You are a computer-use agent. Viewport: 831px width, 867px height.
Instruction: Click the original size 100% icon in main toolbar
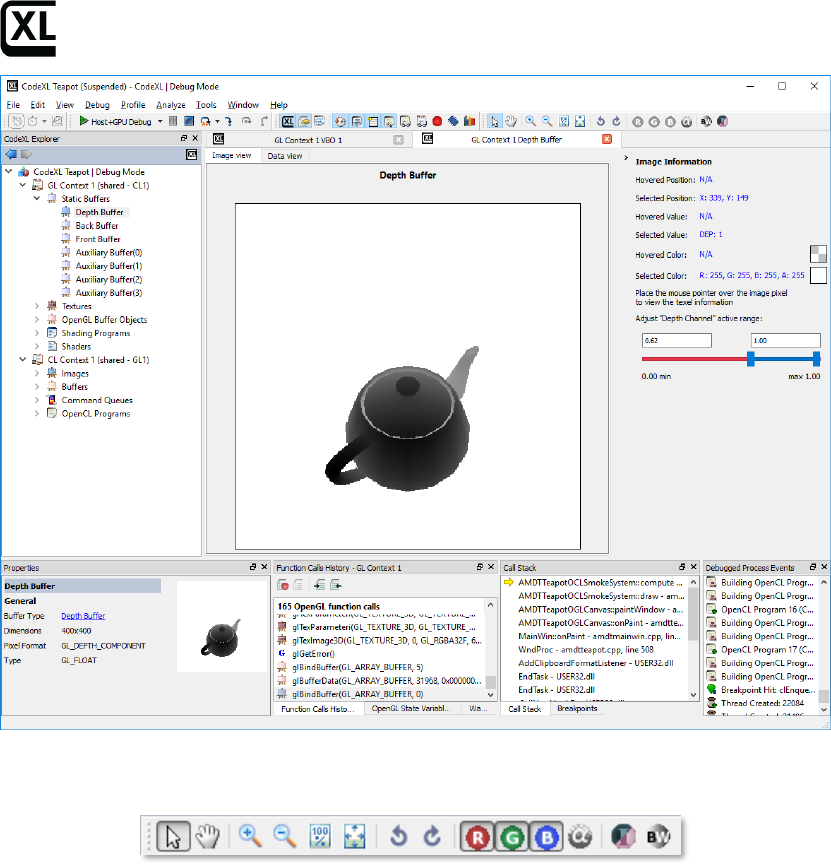click(564, 121)
